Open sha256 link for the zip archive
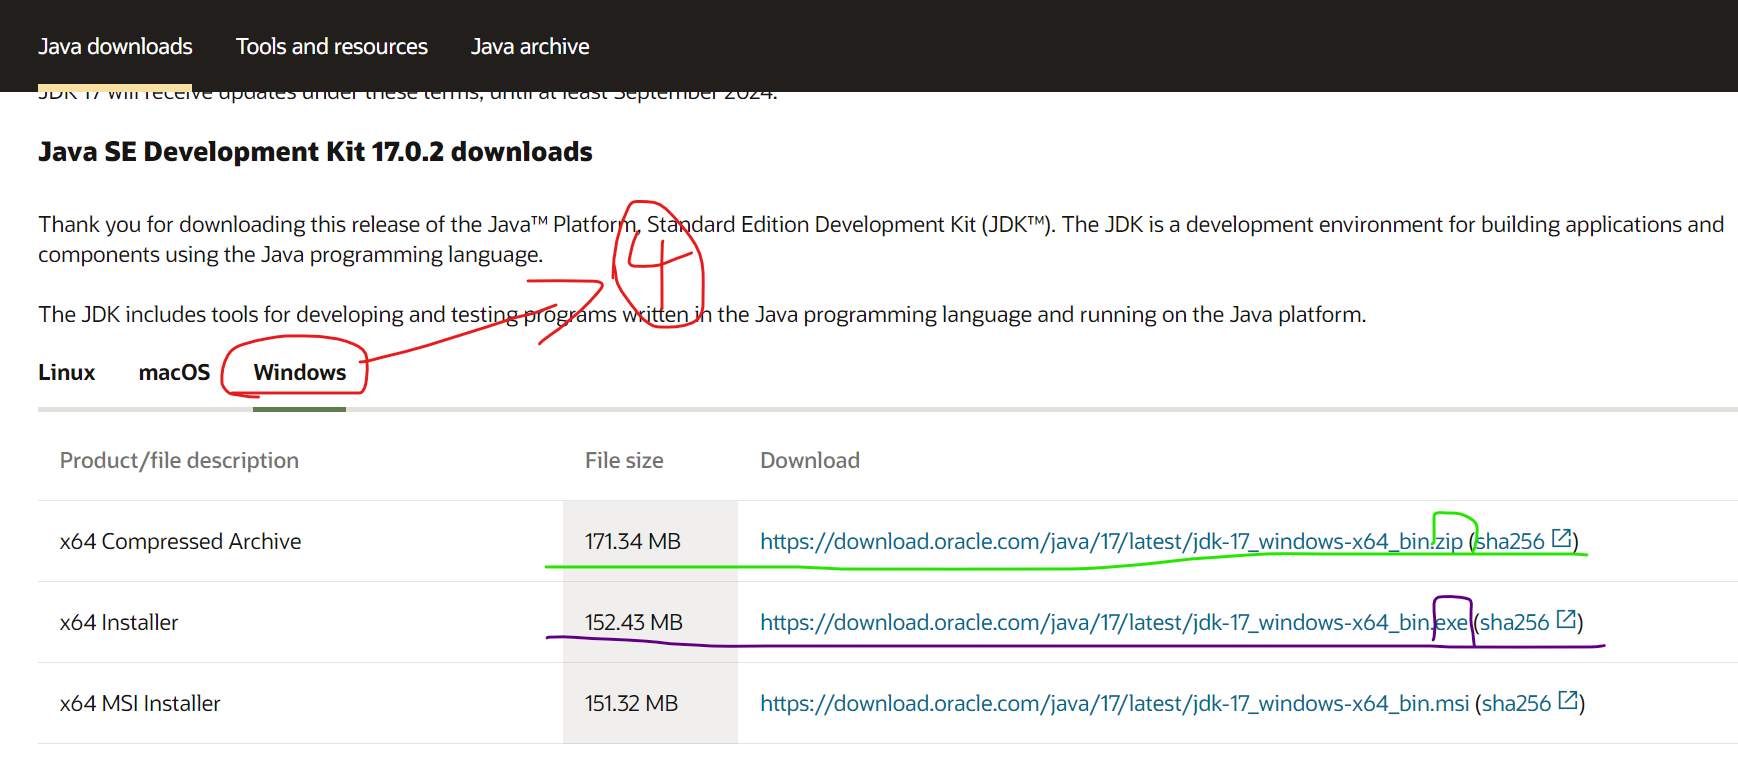This screenshot has width=1738, height=765. click(x=1511, y=541)
